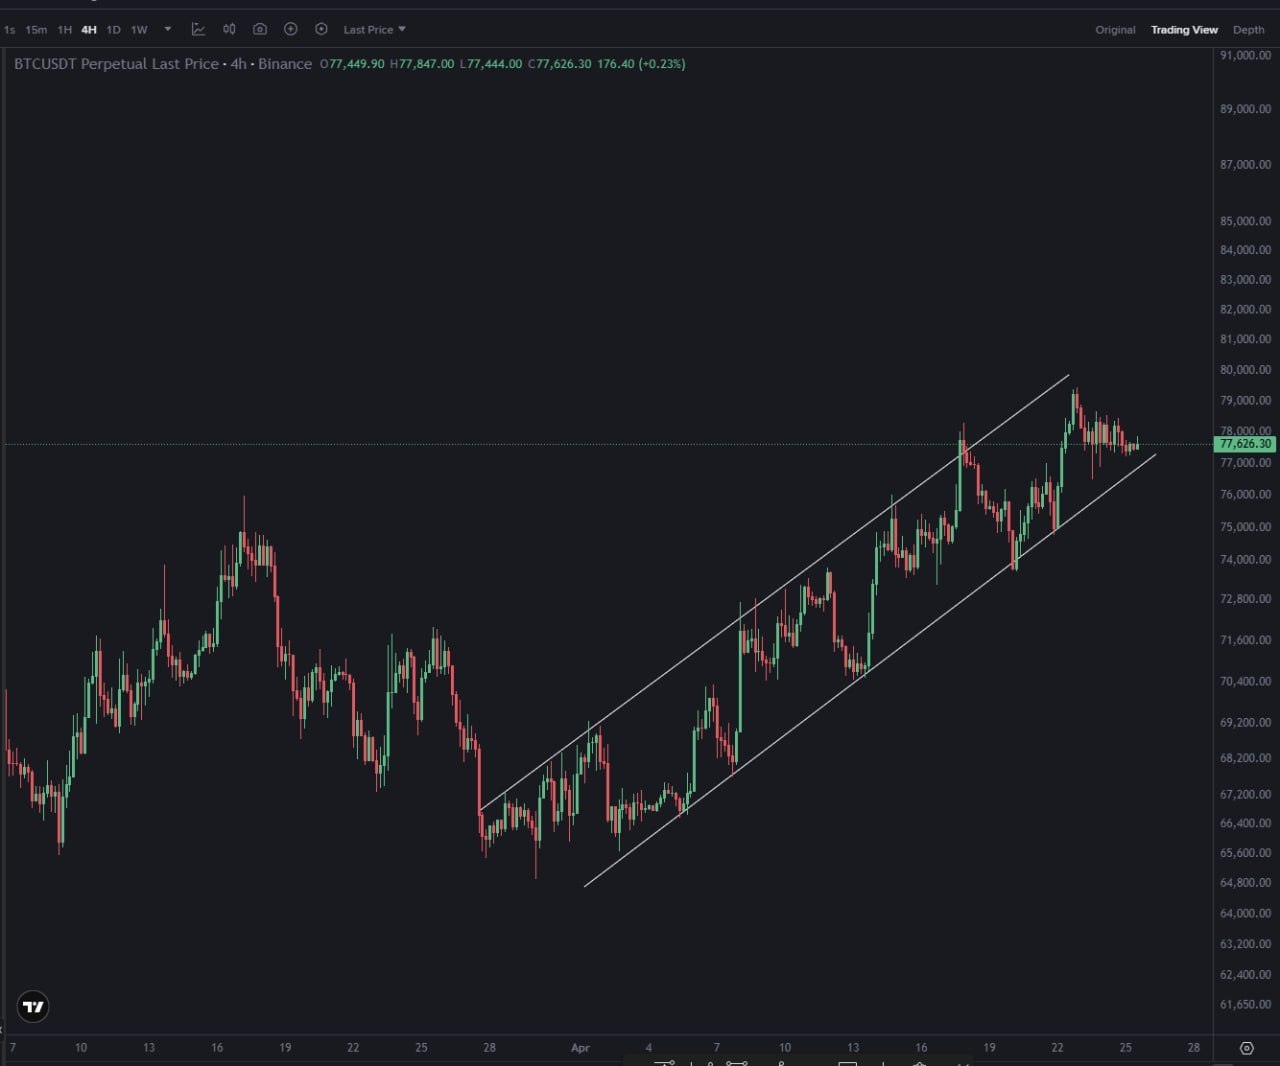Screen dimensions: 1280x1066
Task: Click the TradingView logo badge
Action: pyautogui.click(x=33, y=1007)
